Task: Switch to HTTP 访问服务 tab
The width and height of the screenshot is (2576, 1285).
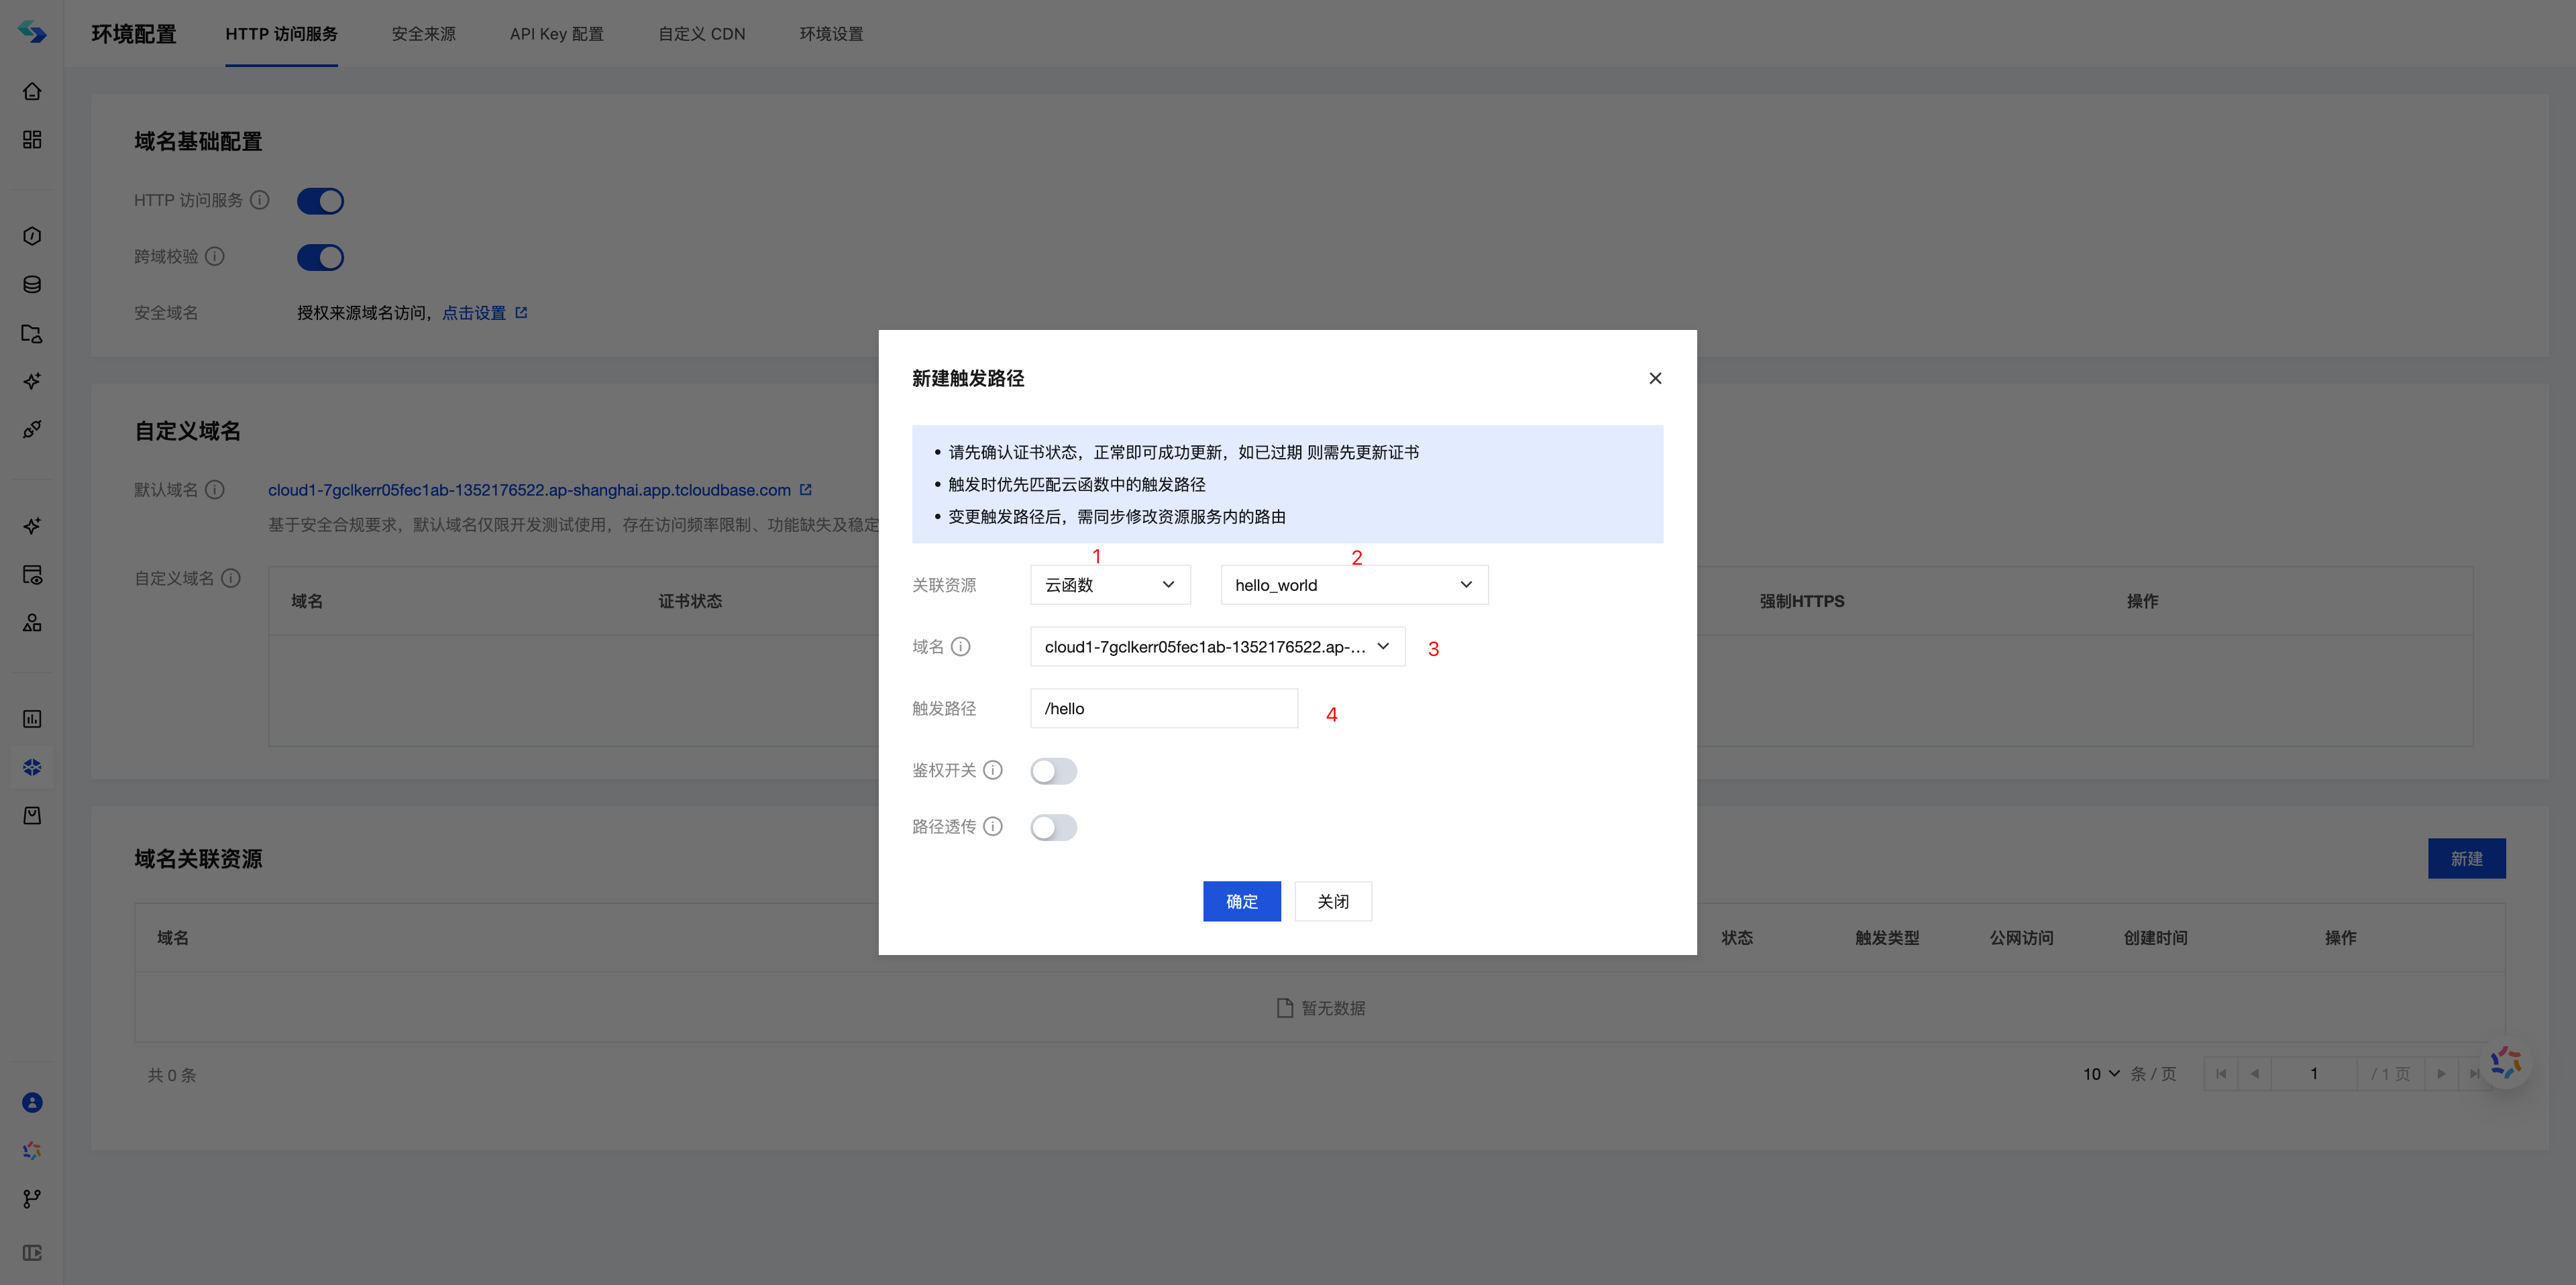Action: 281,34
